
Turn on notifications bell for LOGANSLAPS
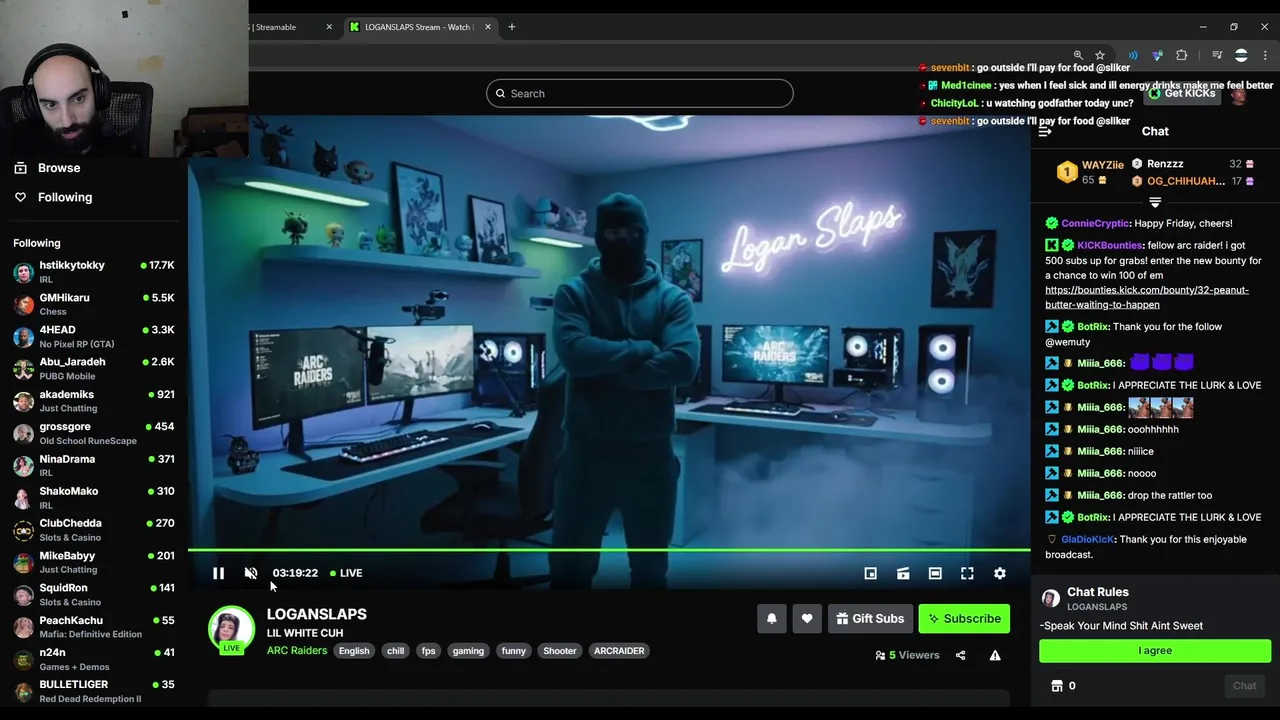[x=772, y=619]
